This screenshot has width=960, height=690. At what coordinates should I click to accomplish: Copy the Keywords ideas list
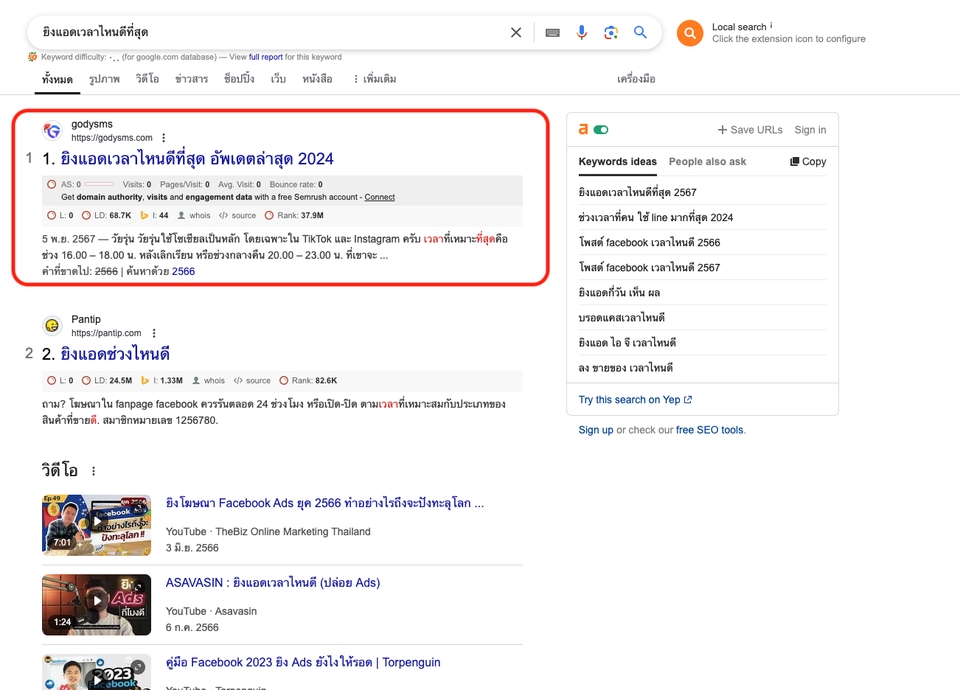(x=807, y=161)
